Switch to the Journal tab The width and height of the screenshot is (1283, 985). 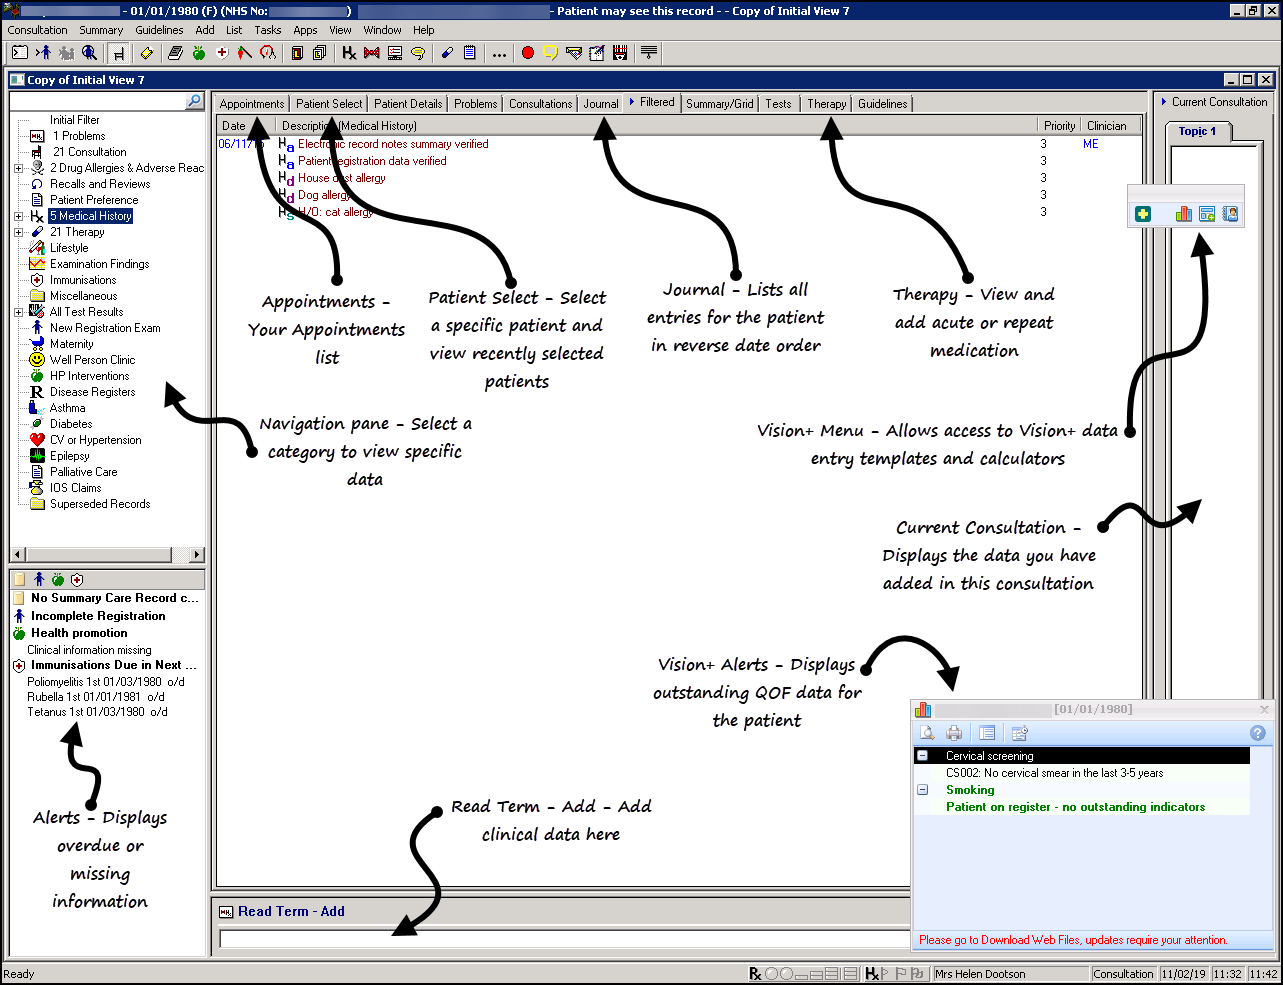tap(600, 104)
